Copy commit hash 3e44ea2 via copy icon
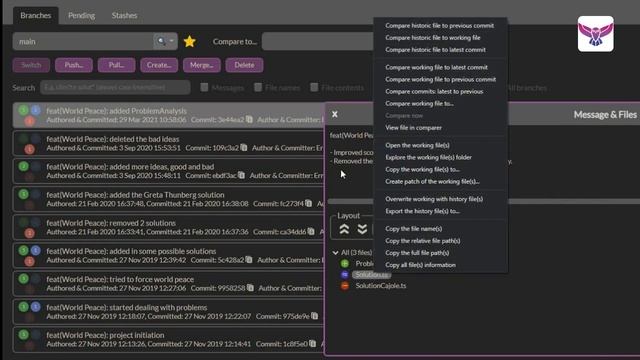Viewport: 640px width, 360px height. [x=249, y=120]
